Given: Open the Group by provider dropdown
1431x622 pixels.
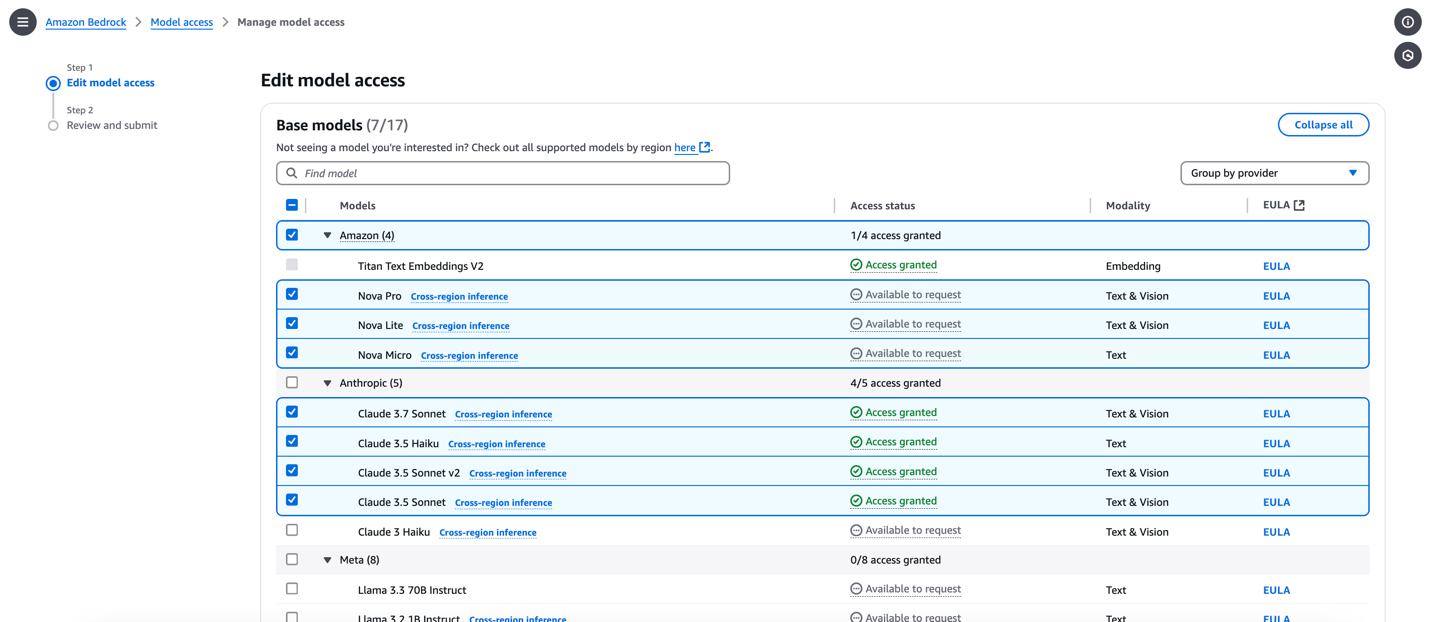Looking at the screenshot, I should point(1274,173).
